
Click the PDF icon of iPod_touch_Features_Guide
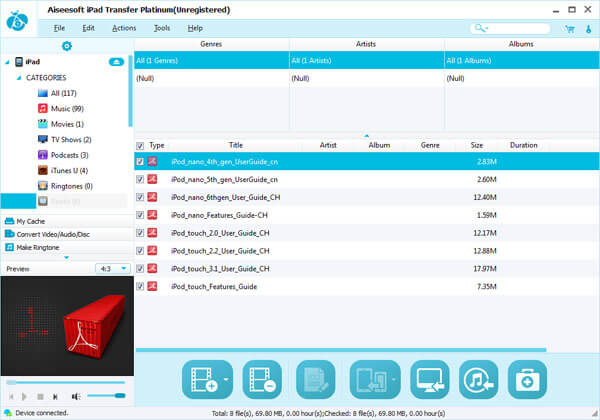(x=152, y=286)
